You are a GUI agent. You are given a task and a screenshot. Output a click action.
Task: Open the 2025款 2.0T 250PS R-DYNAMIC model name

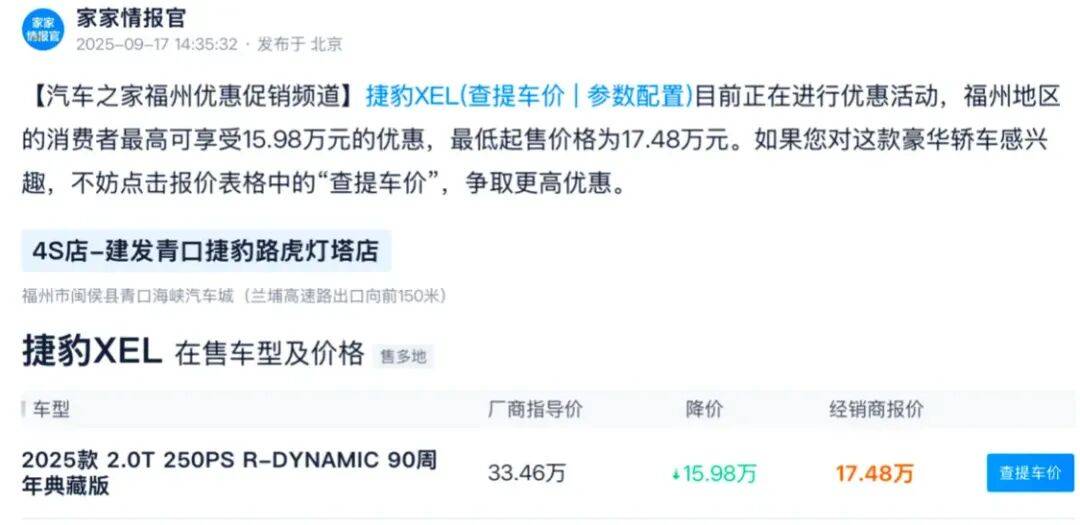229,473
